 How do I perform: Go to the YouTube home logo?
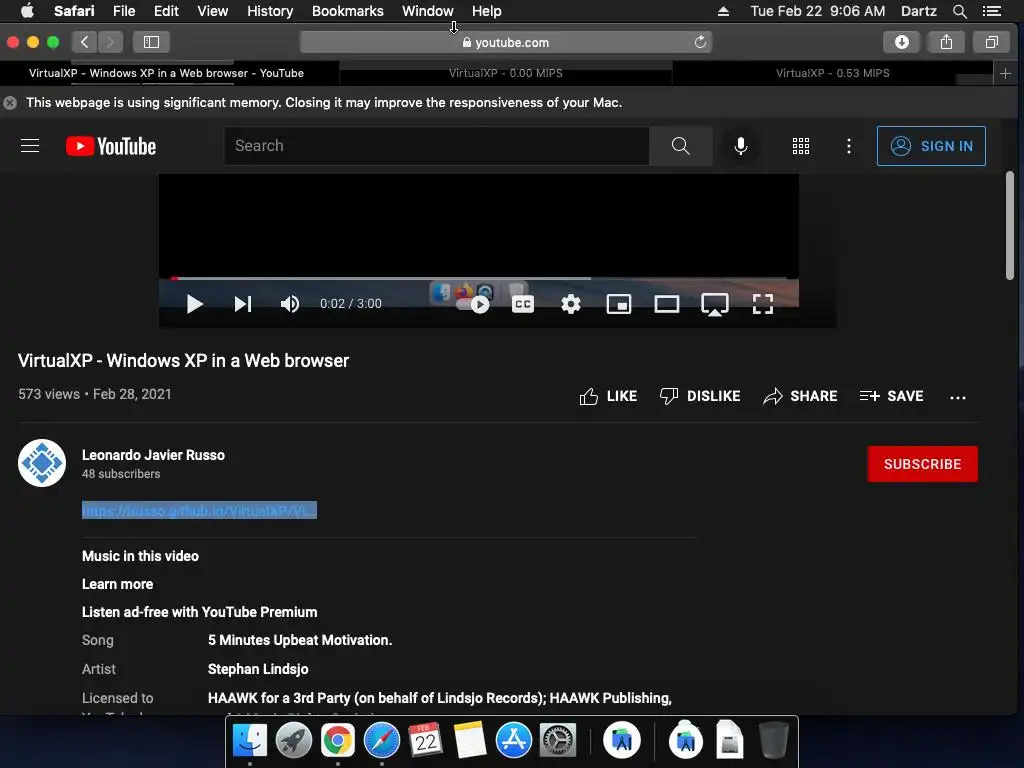click(111, 146)
